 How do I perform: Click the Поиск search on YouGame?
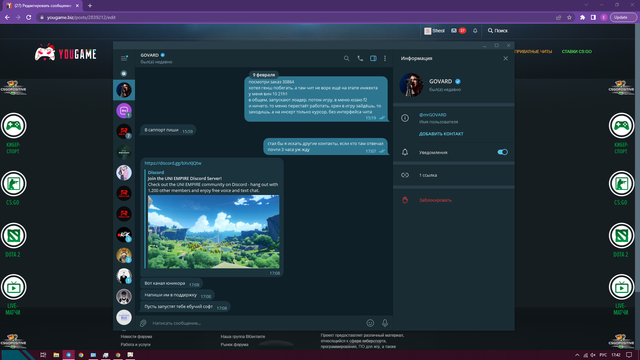tap(498, 31)
